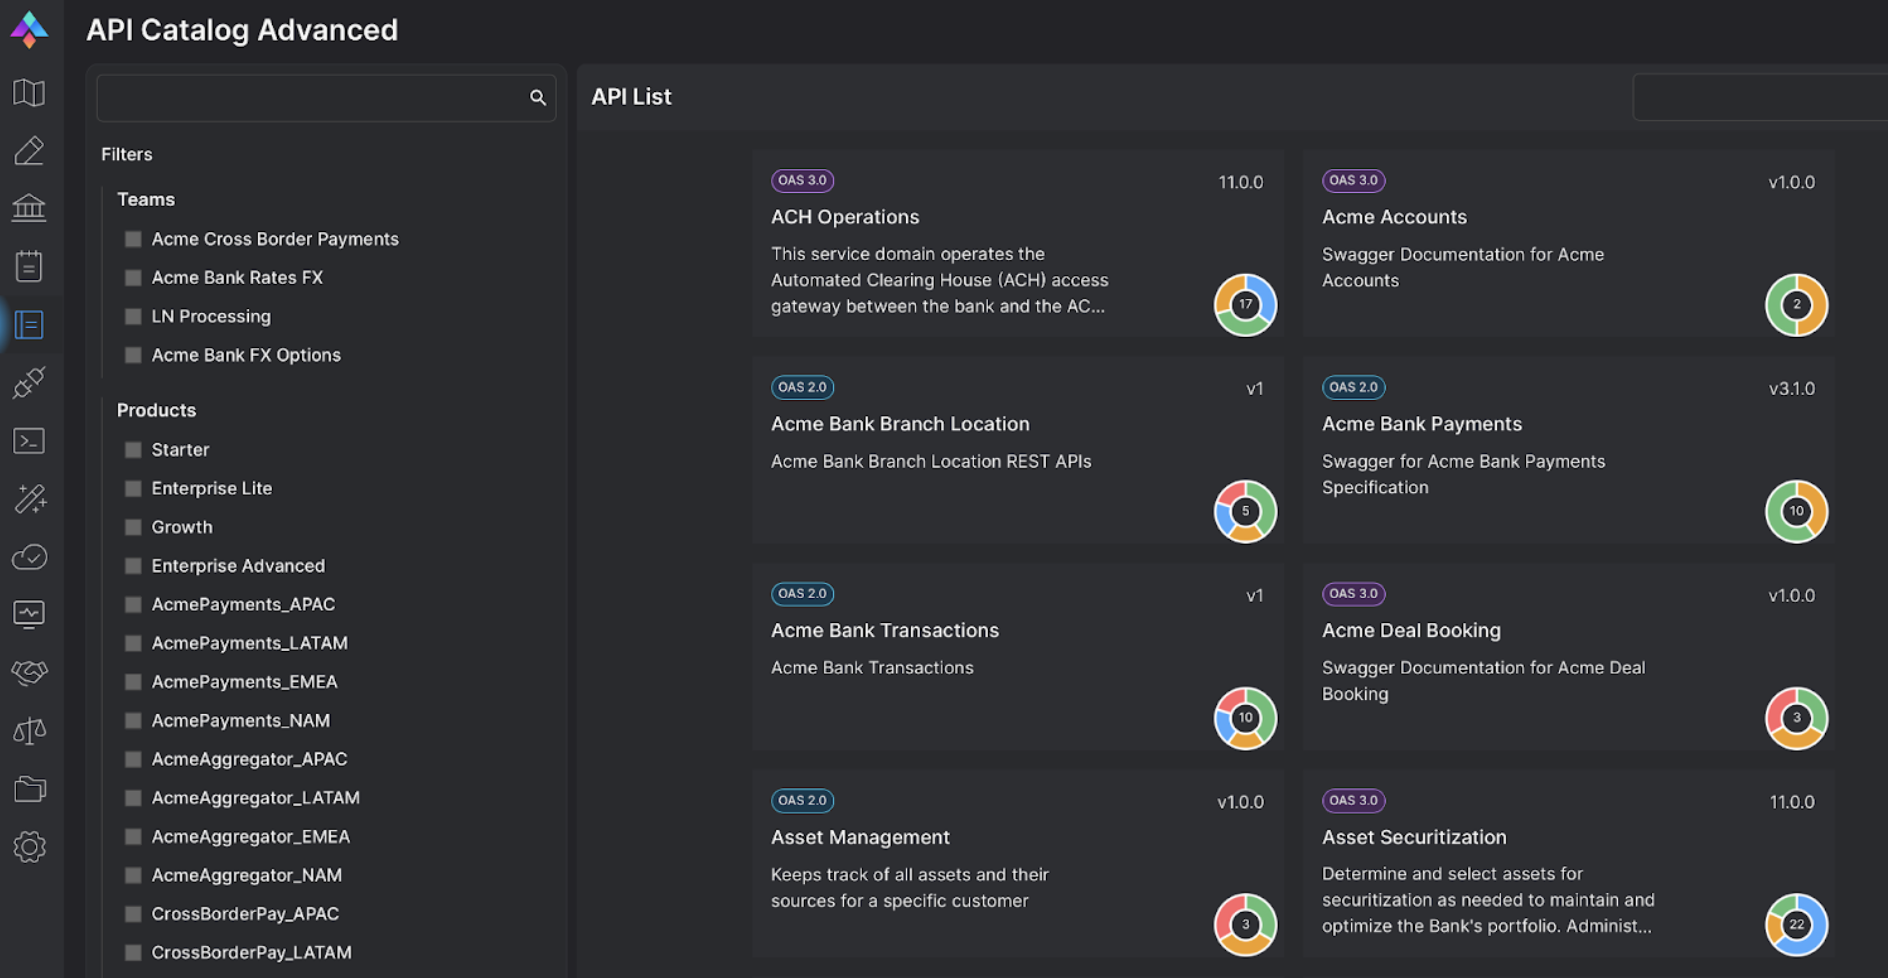Tick the Enterprise Advanced product checkbox
Image resolution: width=1888 pixels, height=978 pixels.
(x=133, y=566)
